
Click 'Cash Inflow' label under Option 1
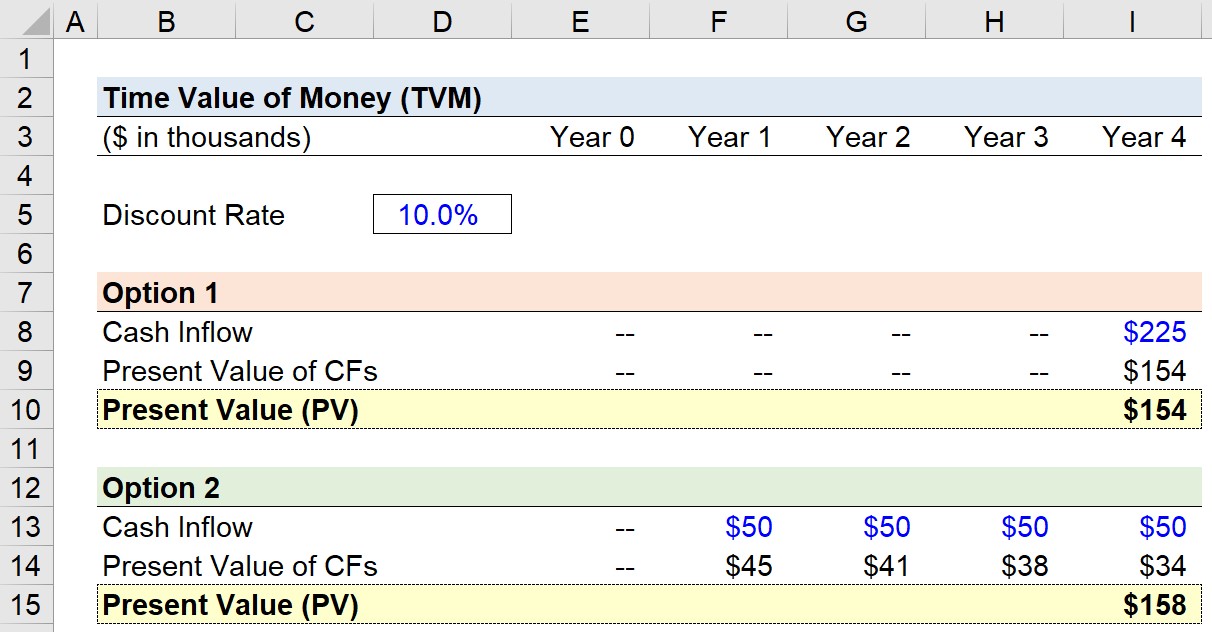click(x=178, y=332)
